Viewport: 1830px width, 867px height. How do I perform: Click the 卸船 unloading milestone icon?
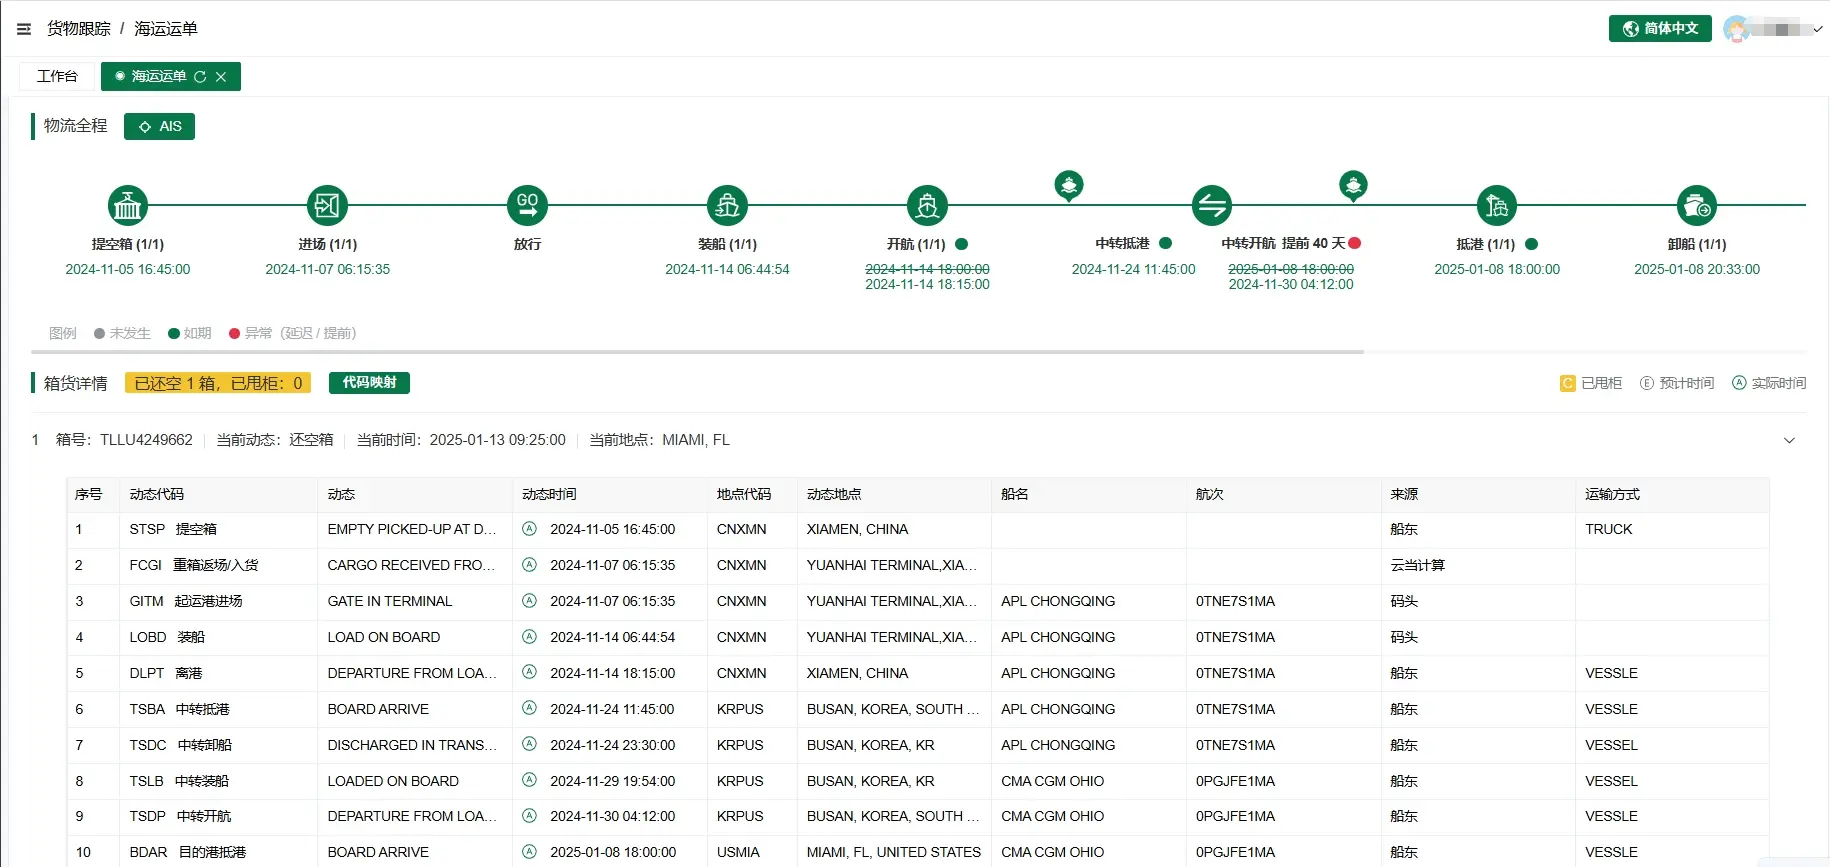coord(1697,206)
